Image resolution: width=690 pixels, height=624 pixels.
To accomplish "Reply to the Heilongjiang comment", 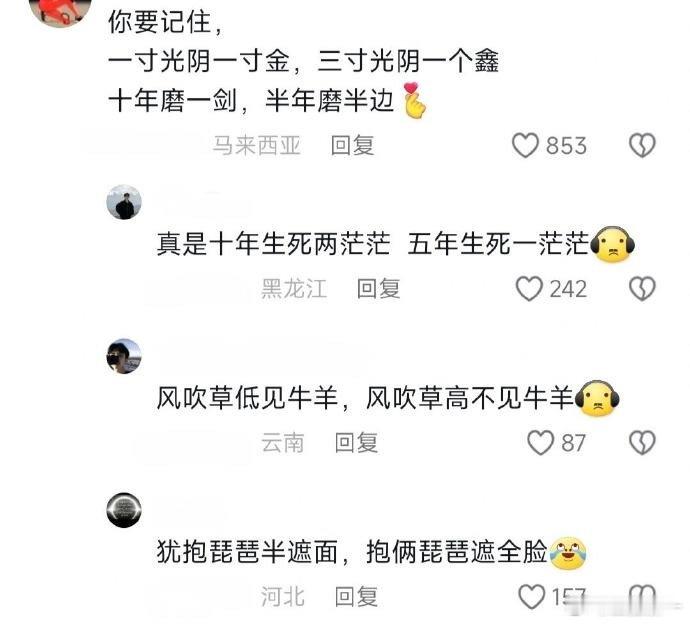I will pos(378,289).
